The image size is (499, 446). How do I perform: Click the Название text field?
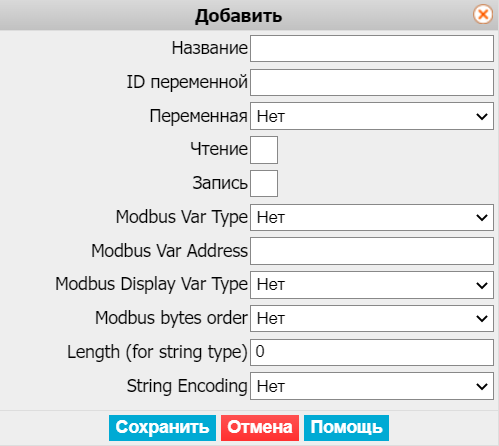point(372,49)
